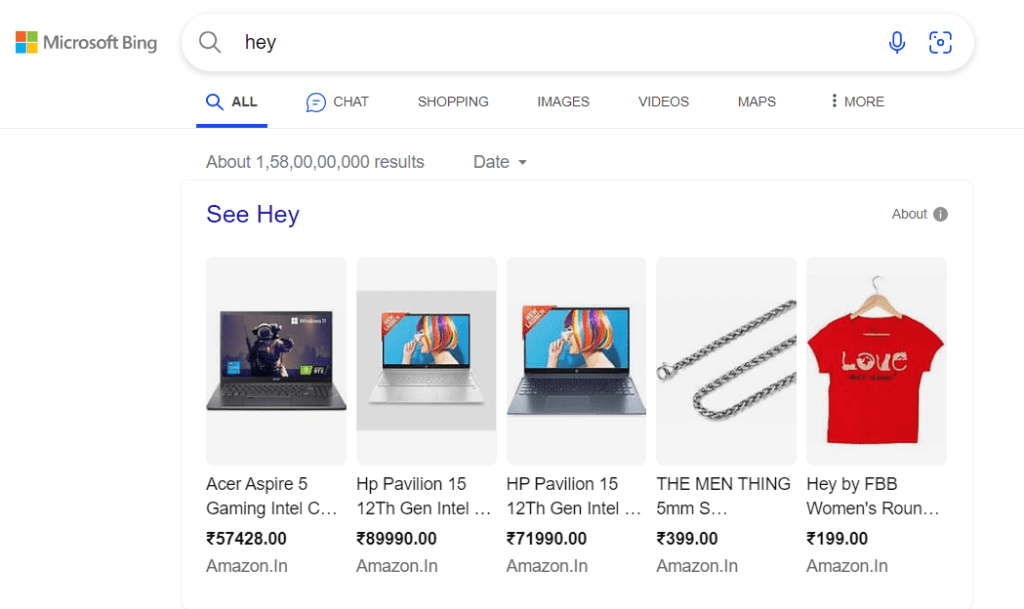The width and height of the screenshot is (1024, 609).
Task: Select the chat bubble icon beside CHAT
Action: point(314,101)
